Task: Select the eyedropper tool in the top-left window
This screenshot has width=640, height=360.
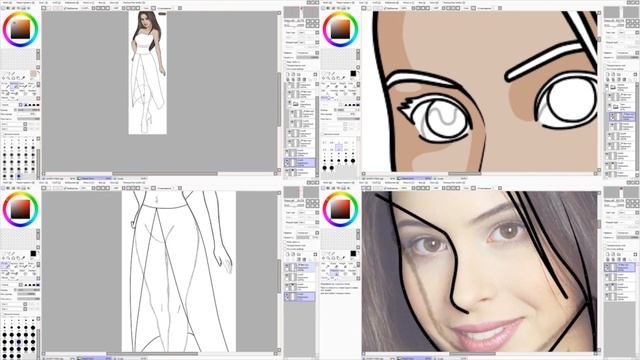Action: [23, 78]
